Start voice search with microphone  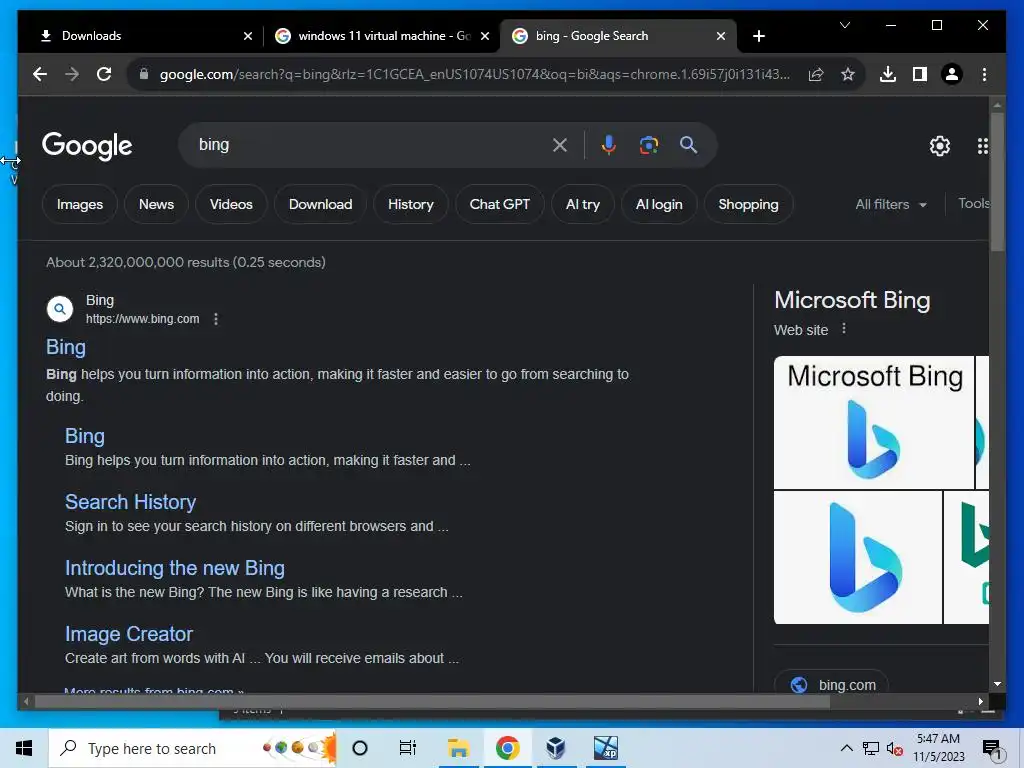point(609,145)
